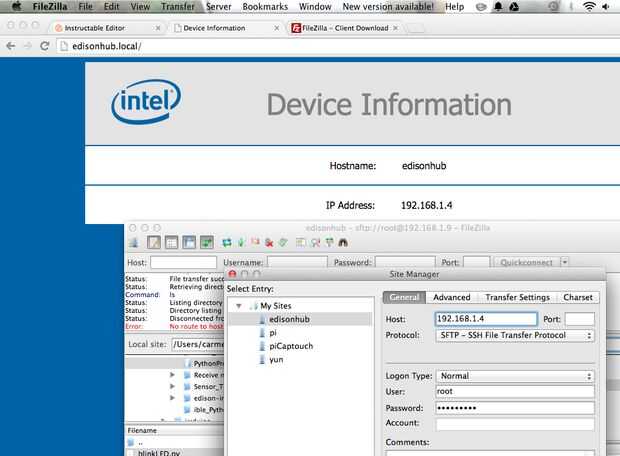Open directory listing filters icon

coord(301,242)
